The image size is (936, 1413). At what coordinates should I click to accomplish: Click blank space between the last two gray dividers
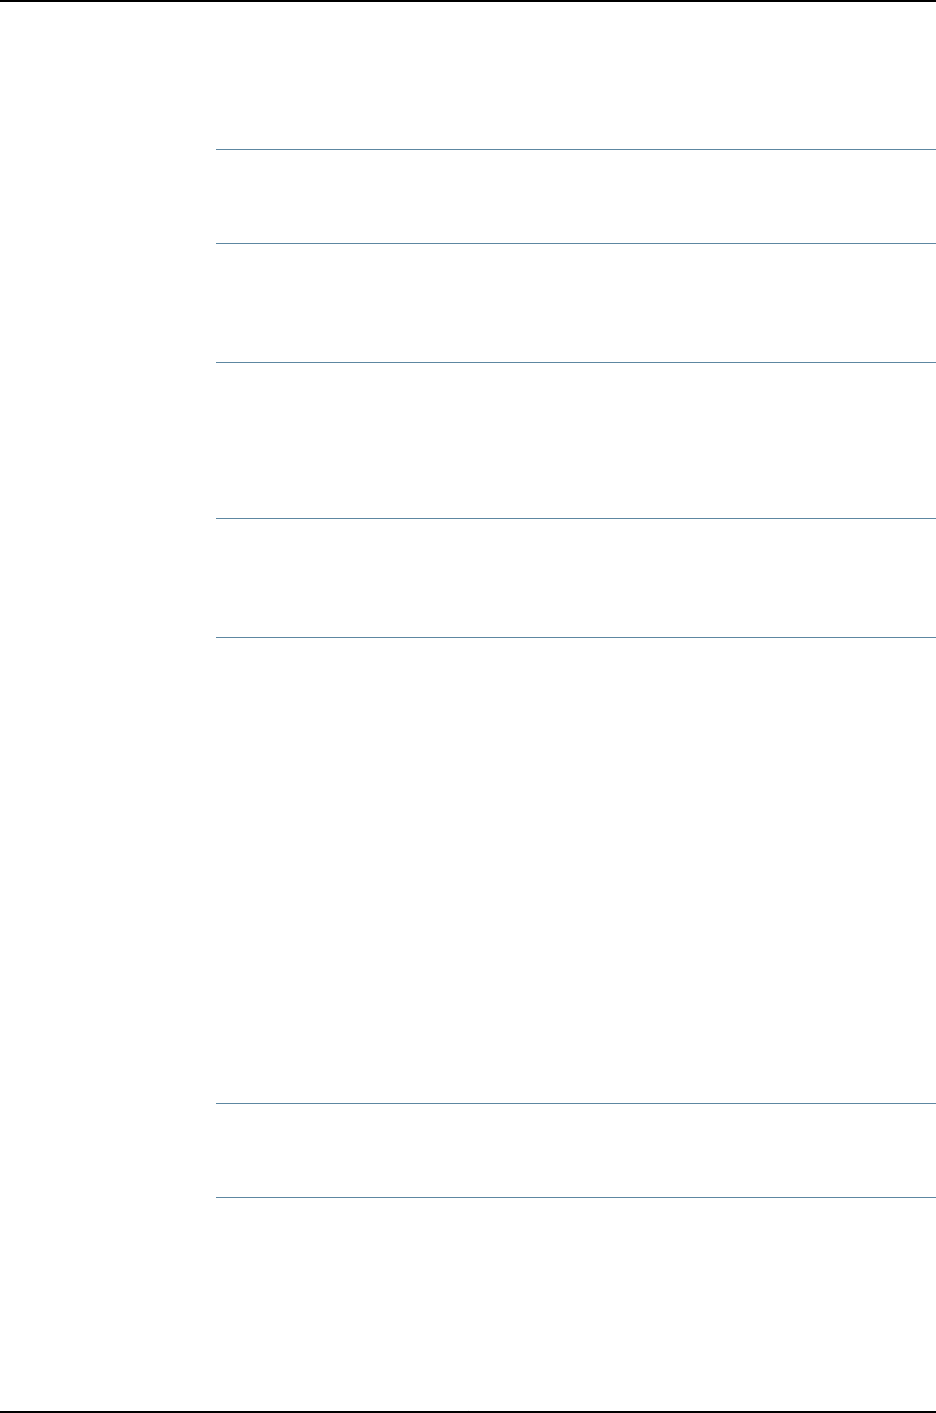[x=576, y=1150]
